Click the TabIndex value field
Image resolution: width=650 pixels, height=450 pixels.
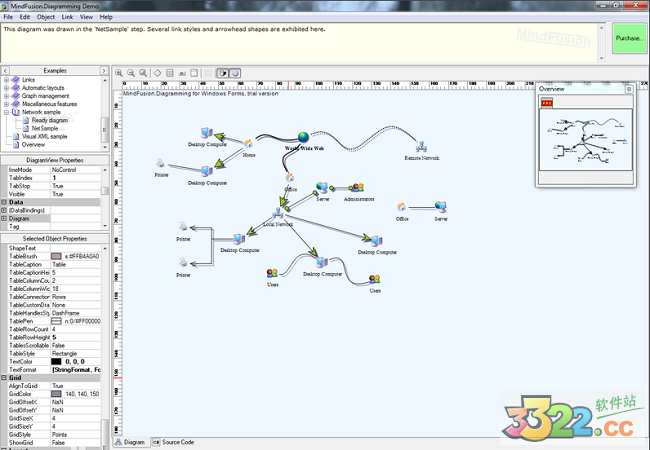tap(76, 178)
